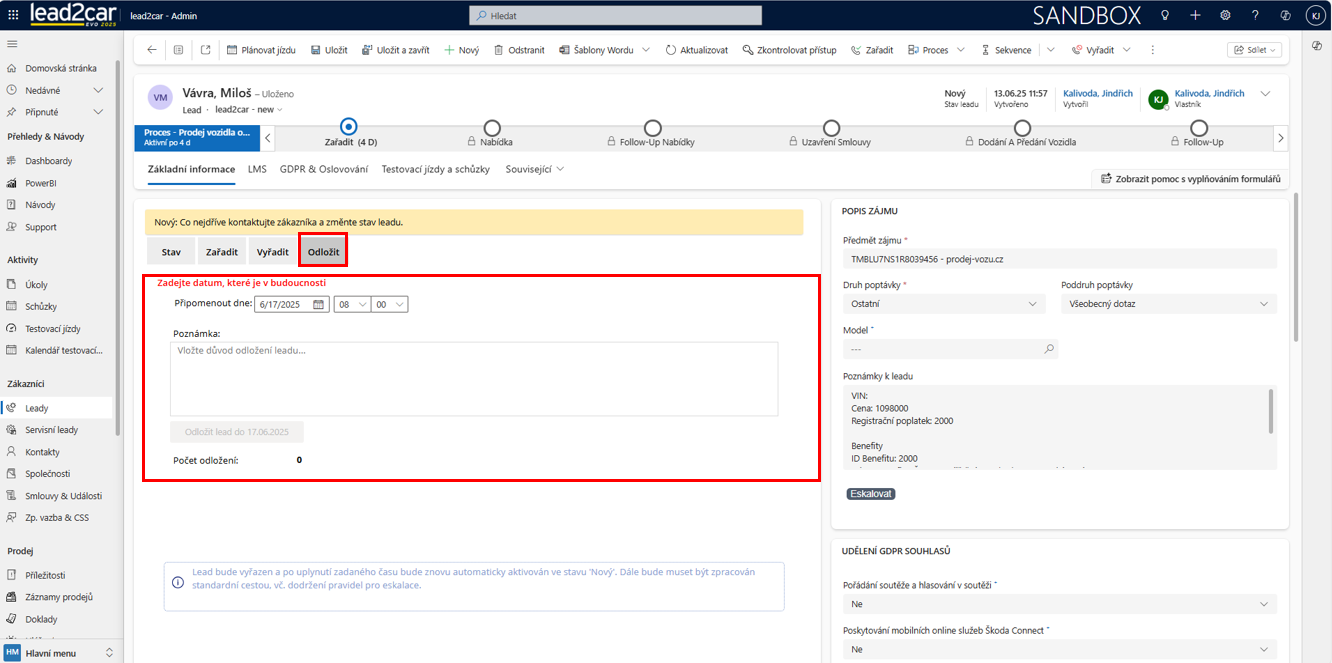This screenshot has height=663, width=1332.
Task: Click the Odložit button
Action: [323, 252]
